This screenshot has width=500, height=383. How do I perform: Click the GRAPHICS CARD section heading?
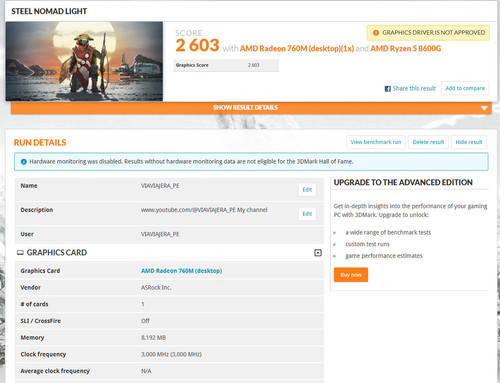tap(57, 253)
